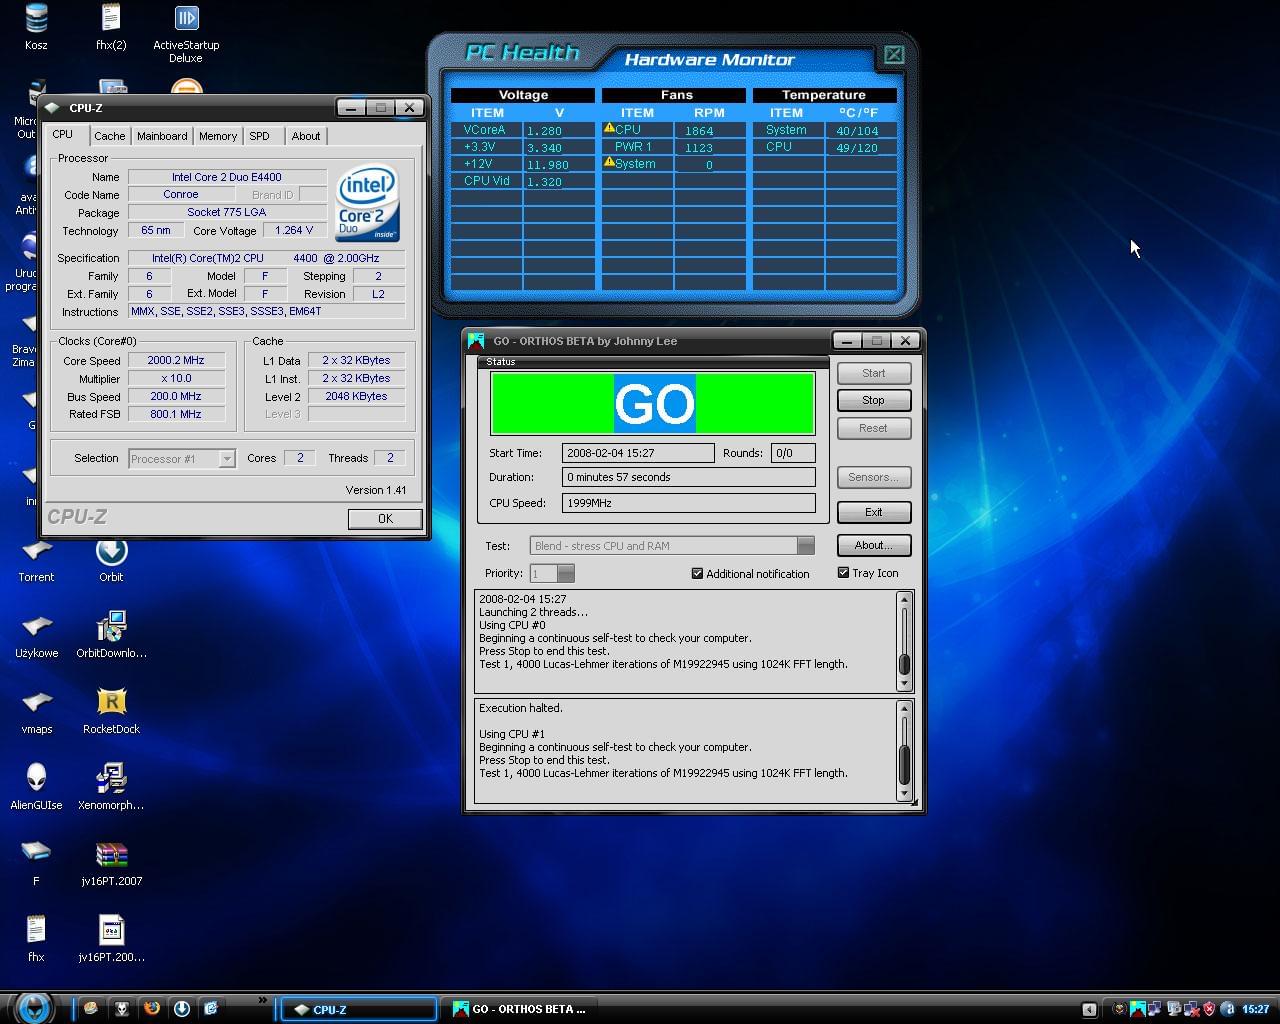The height and width of the screenshot is (1024, 1280).
Task: Click the CPU fan warning icon
Action: (609, 128)
